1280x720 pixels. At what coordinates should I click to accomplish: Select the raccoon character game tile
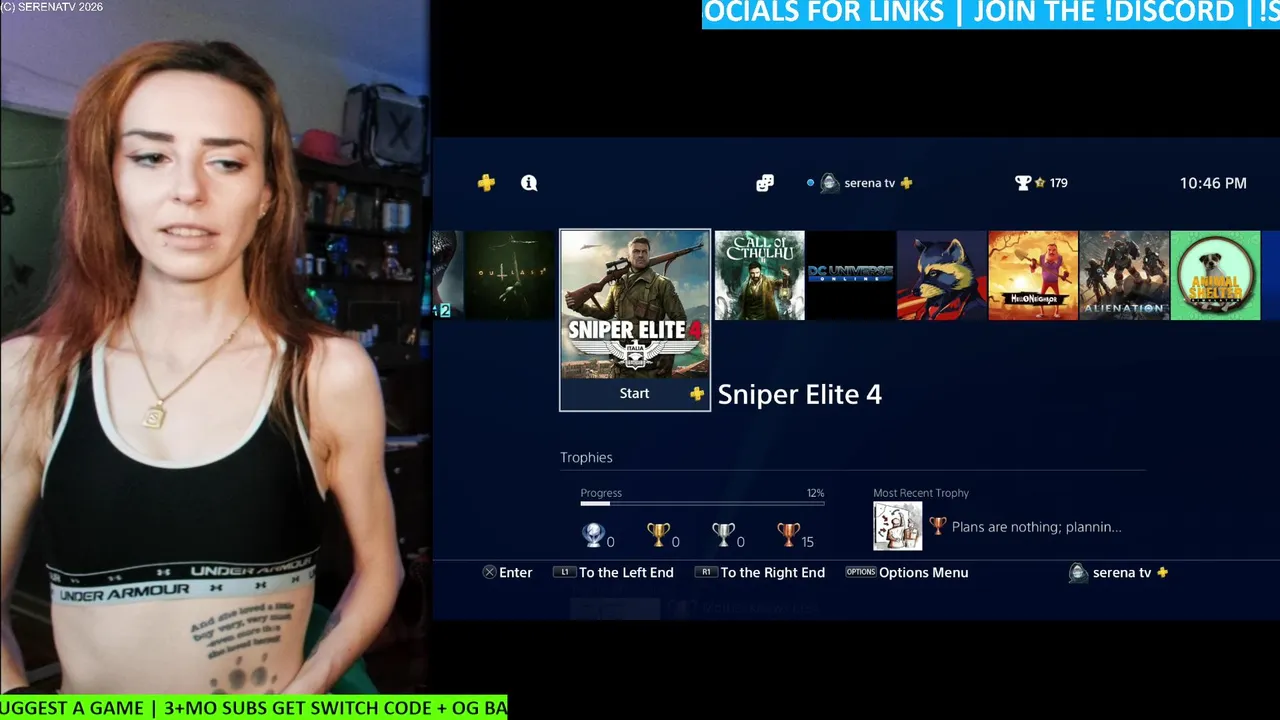tap(942, 276)
